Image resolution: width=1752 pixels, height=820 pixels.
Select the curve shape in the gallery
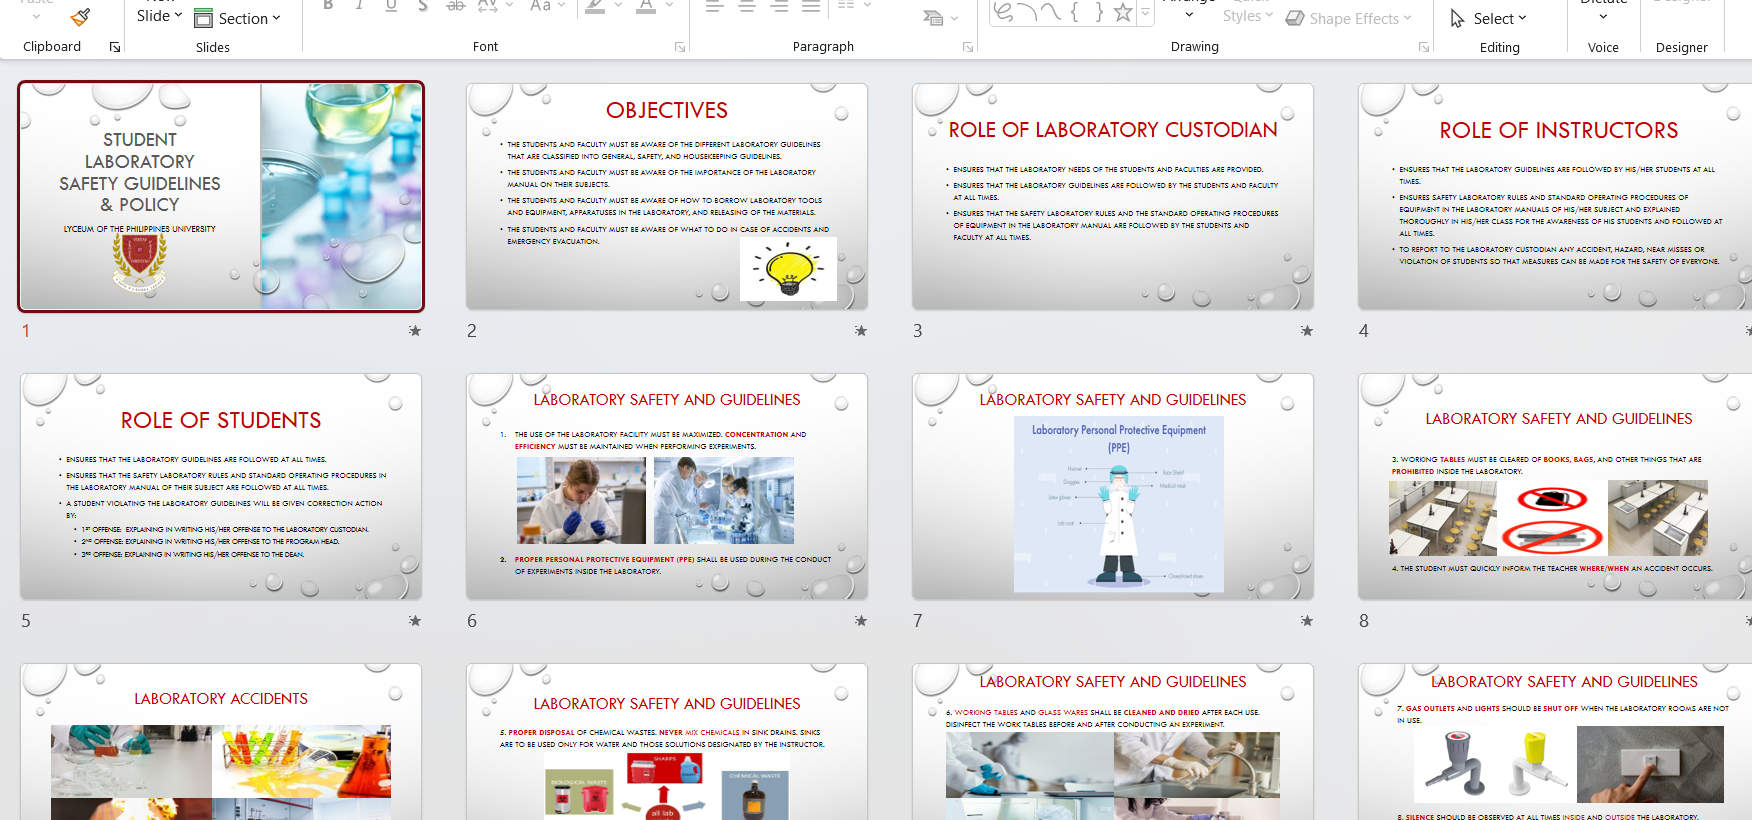(x=1050, y=12)
